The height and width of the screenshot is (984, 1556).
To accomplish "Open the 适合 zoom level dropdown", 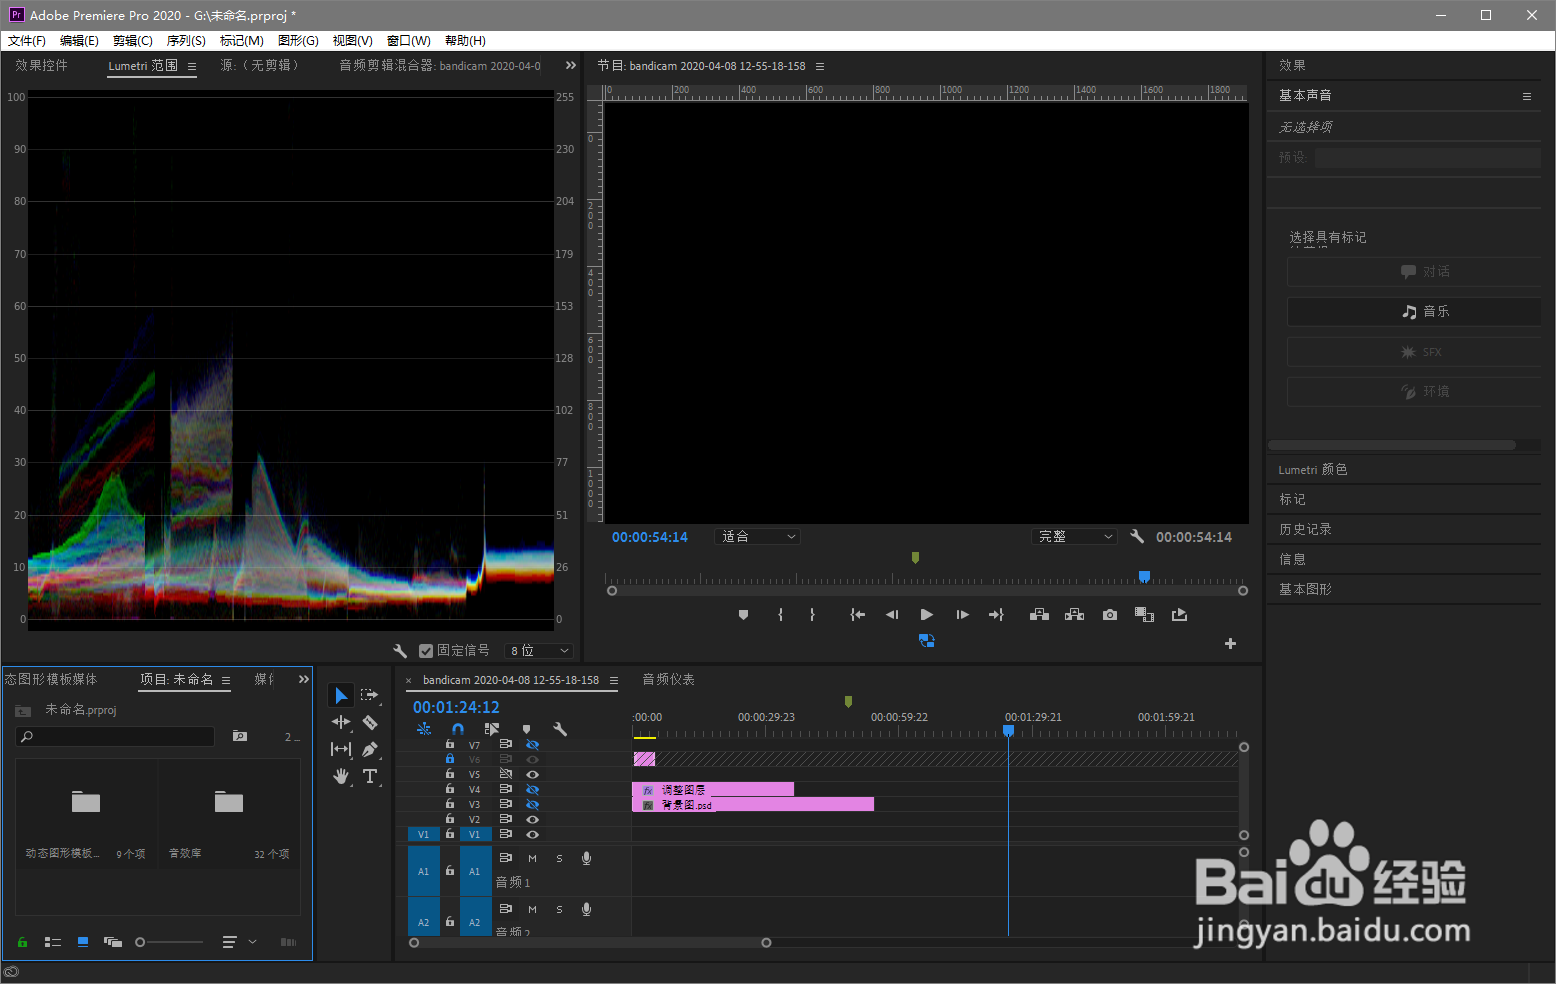I will (x=758, y=537).
